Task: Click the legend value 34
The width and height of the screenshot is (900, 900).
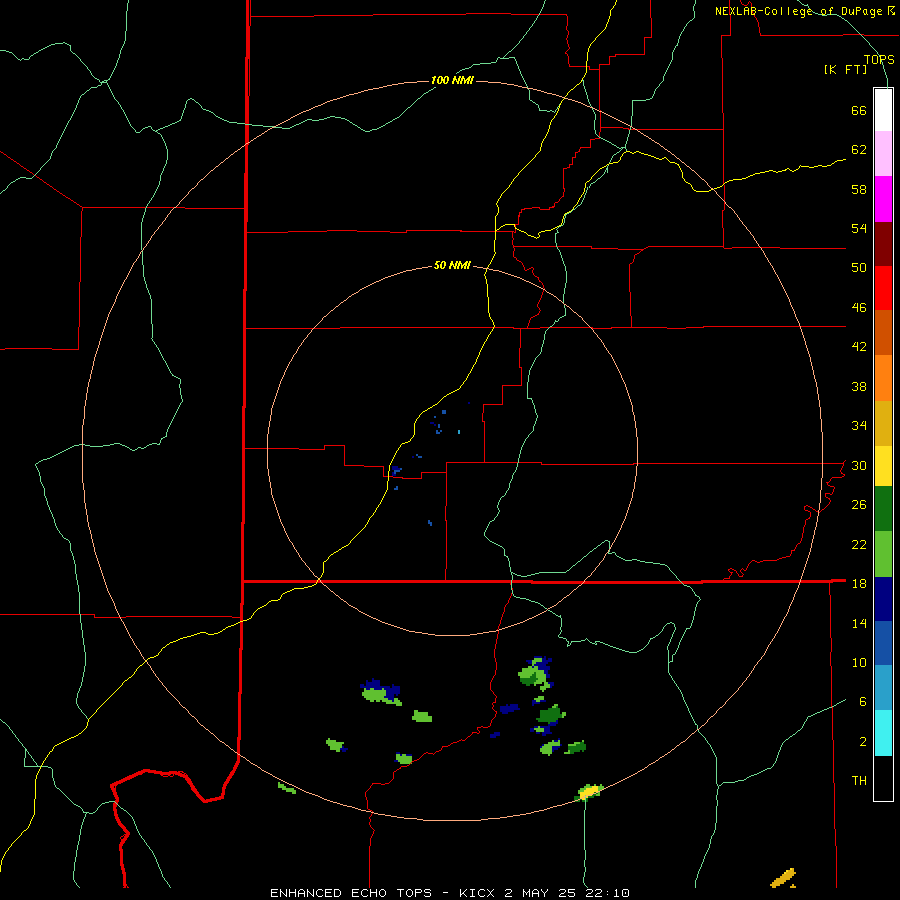Action: pyautogui.click(x=859, y=425)
